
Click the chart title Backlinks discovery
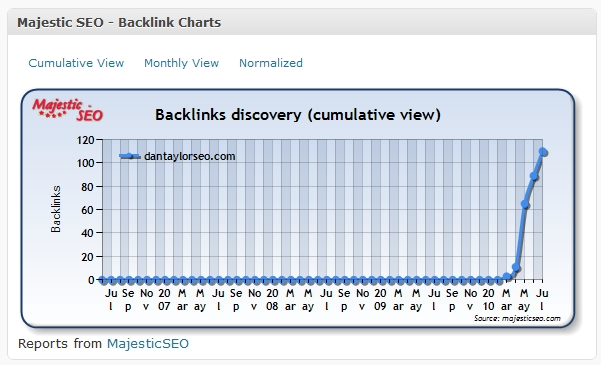(x=298, y=115)
